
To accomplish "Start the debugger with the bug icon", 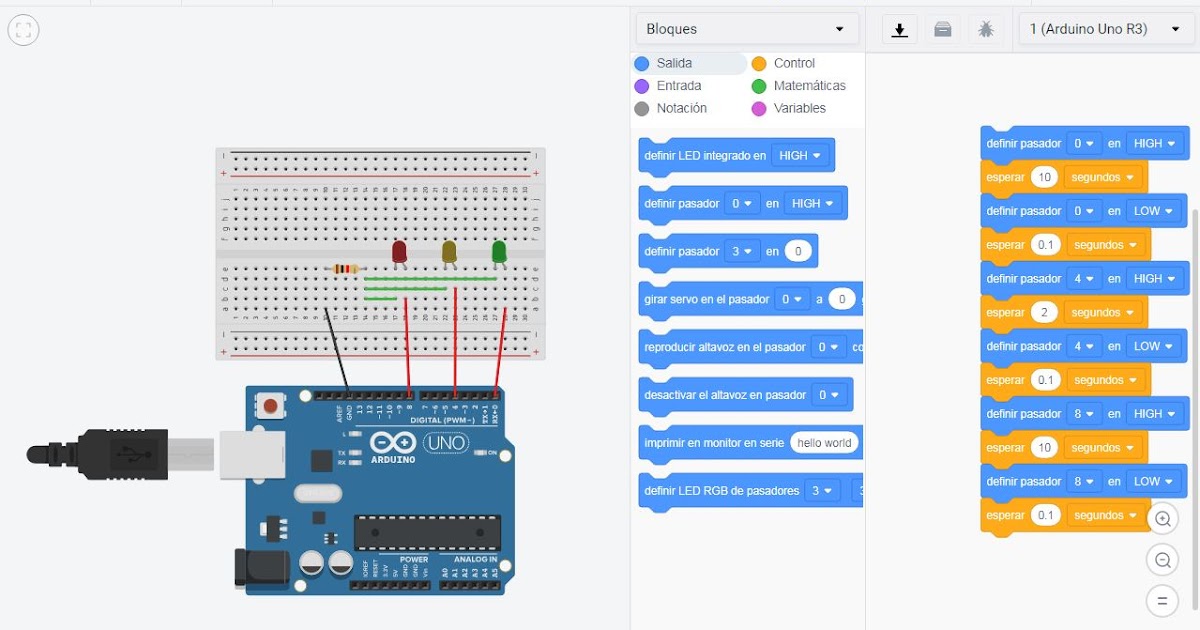I will (985, 28).
